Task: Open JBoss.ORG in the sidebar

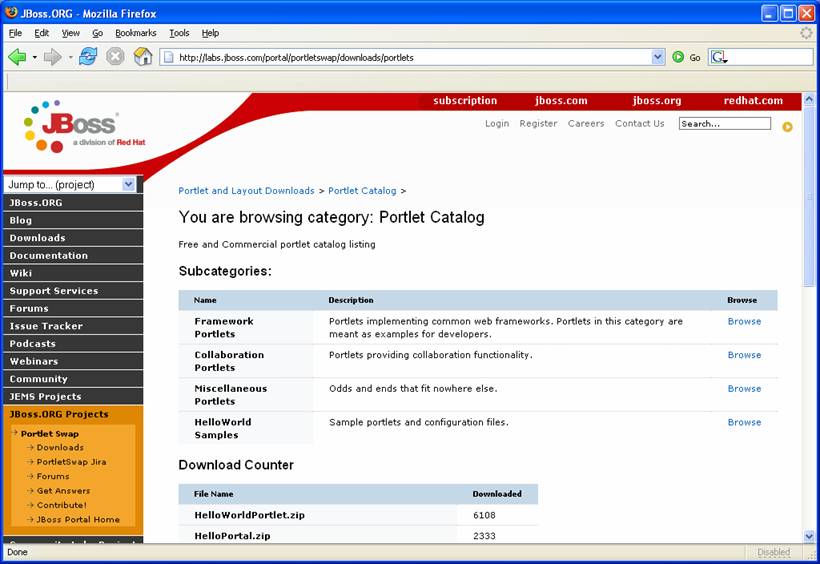Action: pyautogui.click(x=73, y=202)
